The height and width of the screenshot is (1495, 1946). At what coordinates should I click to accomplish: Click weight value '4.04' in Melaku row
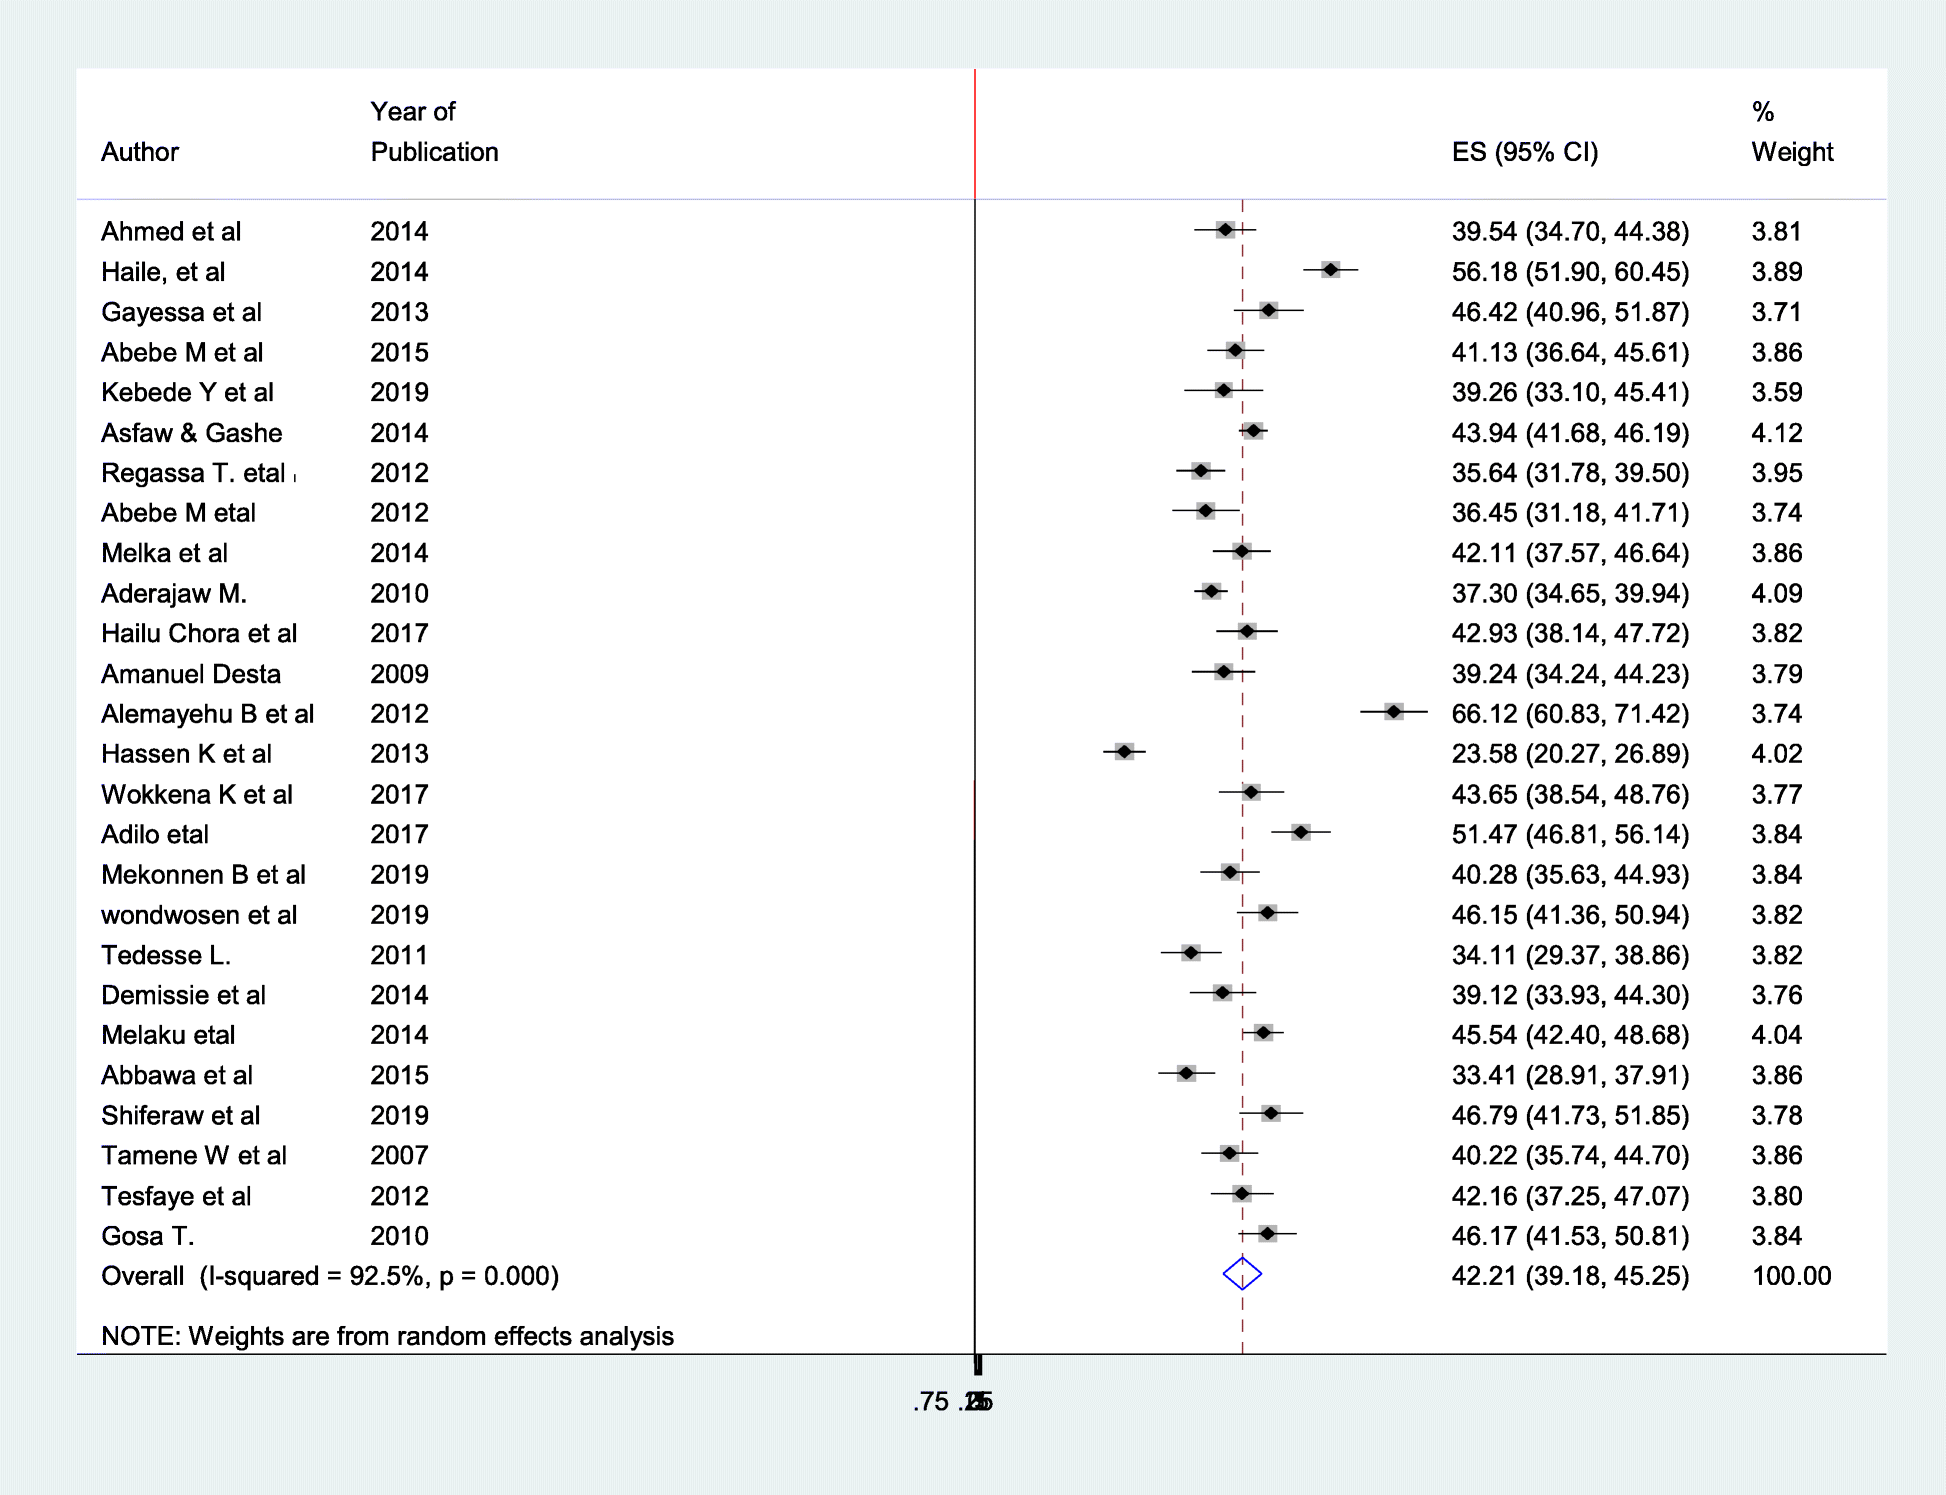point(1777,1035)
